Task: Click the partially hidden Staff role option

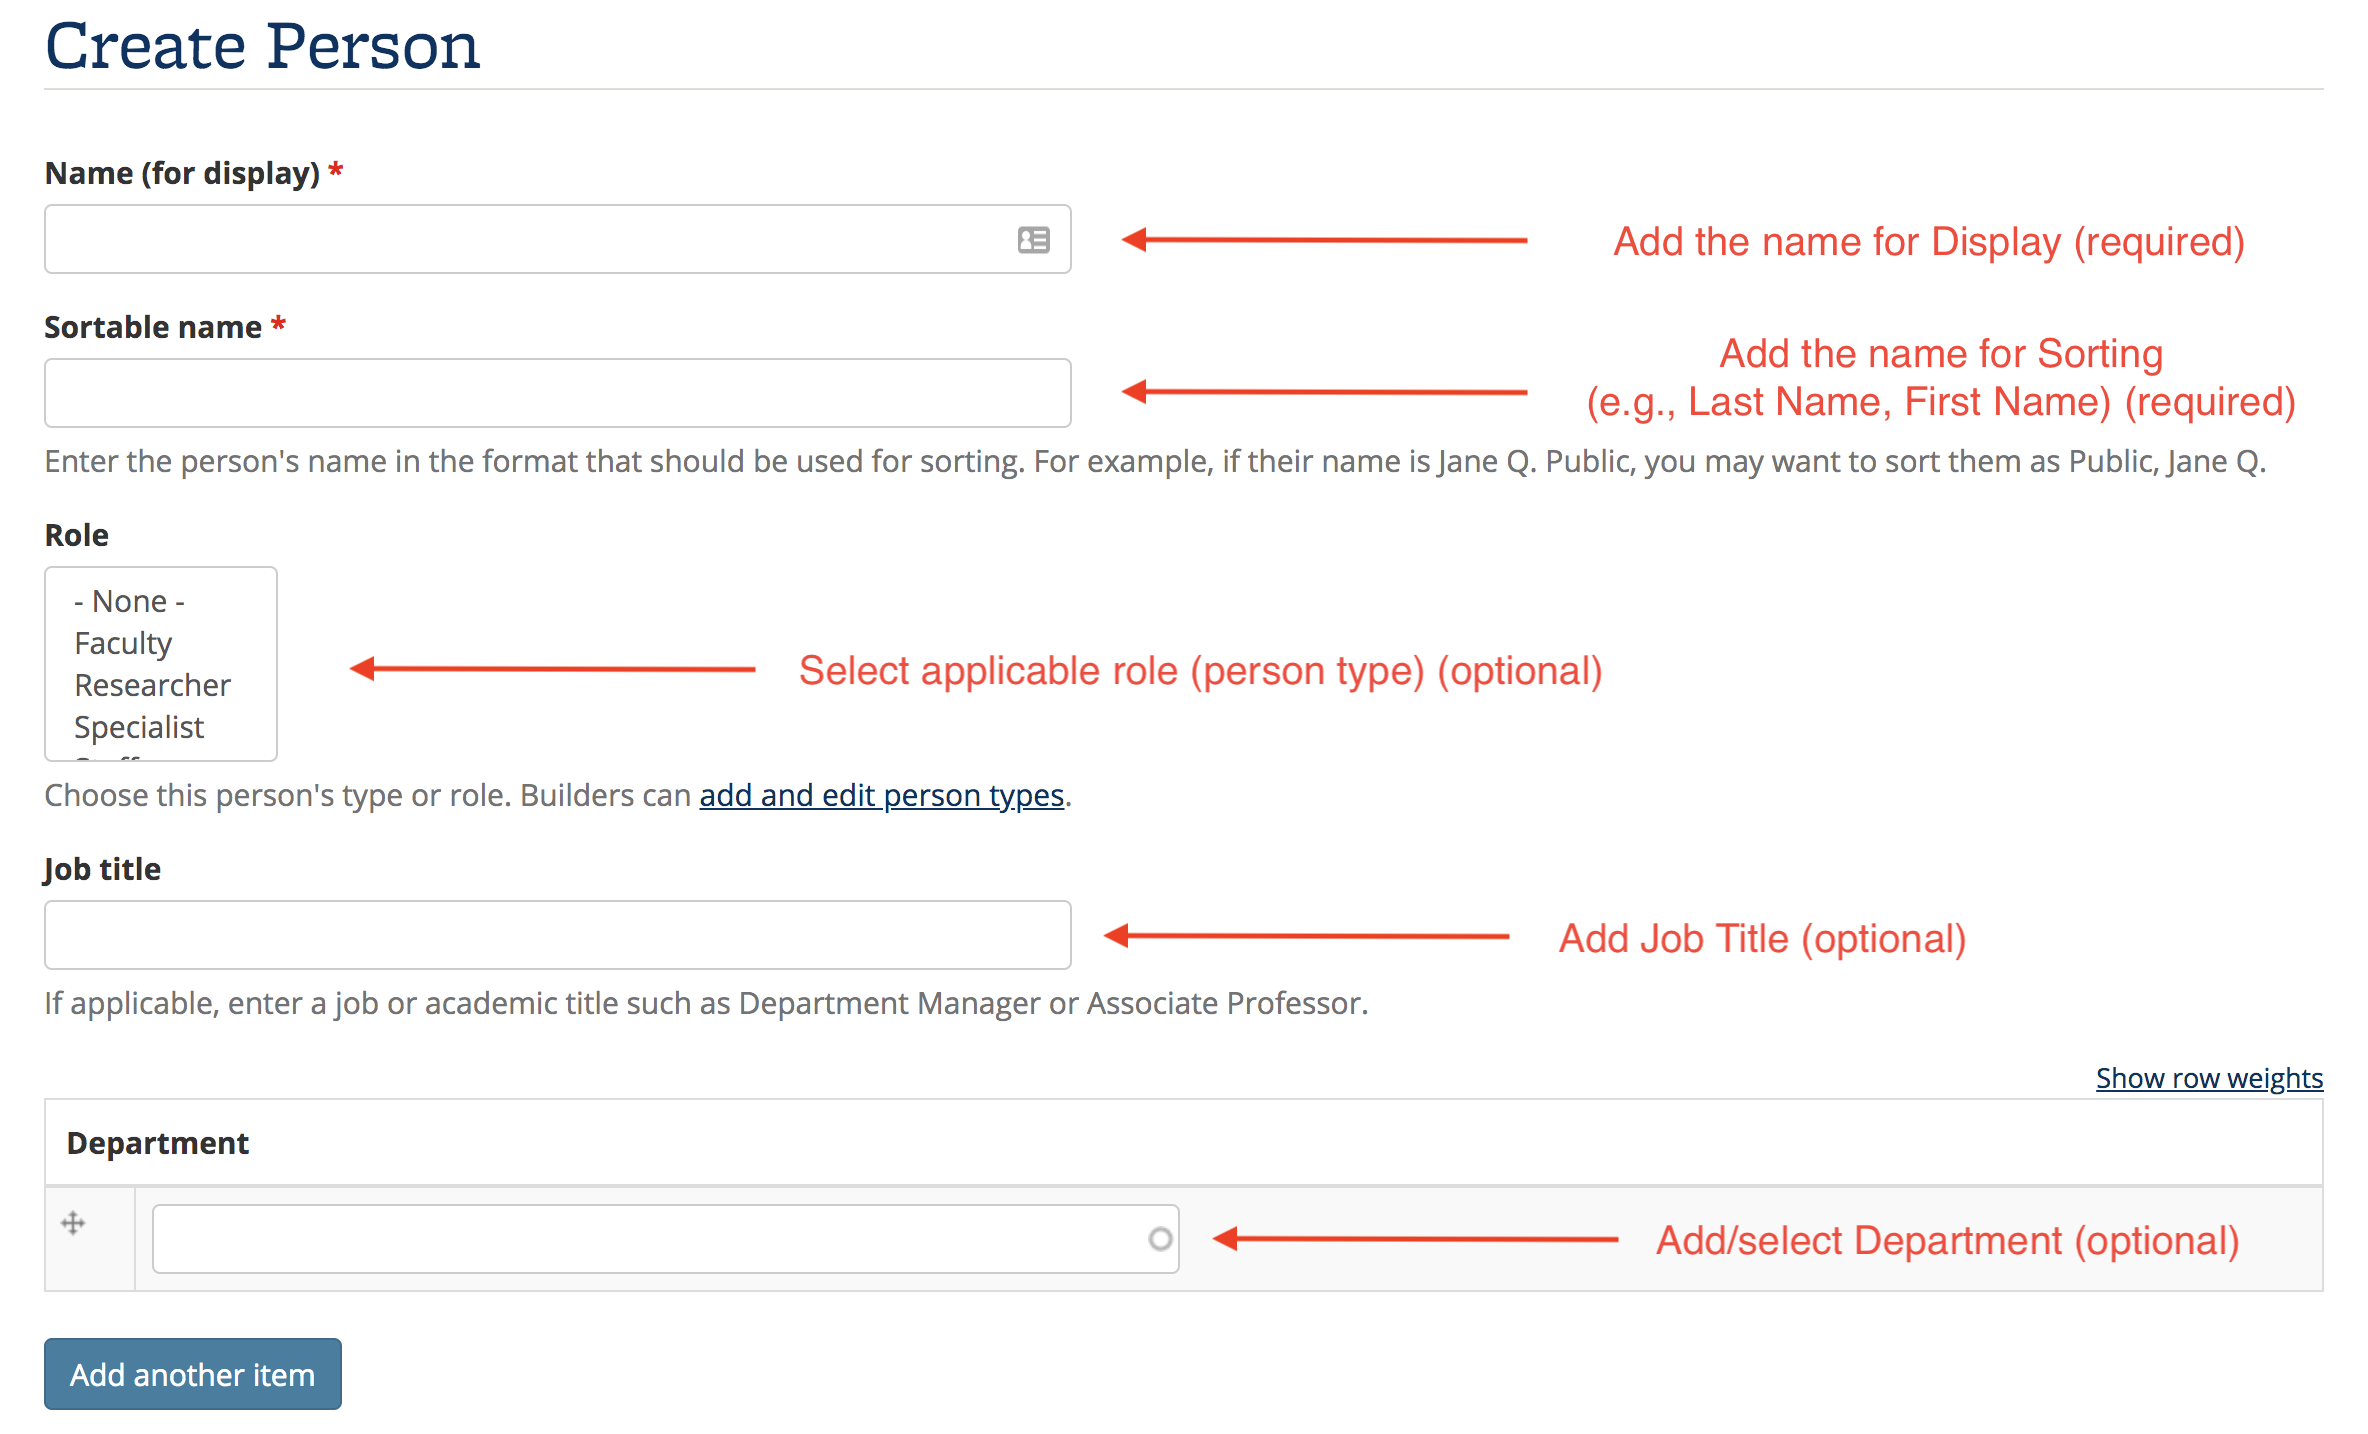Action: pos(108,757)
